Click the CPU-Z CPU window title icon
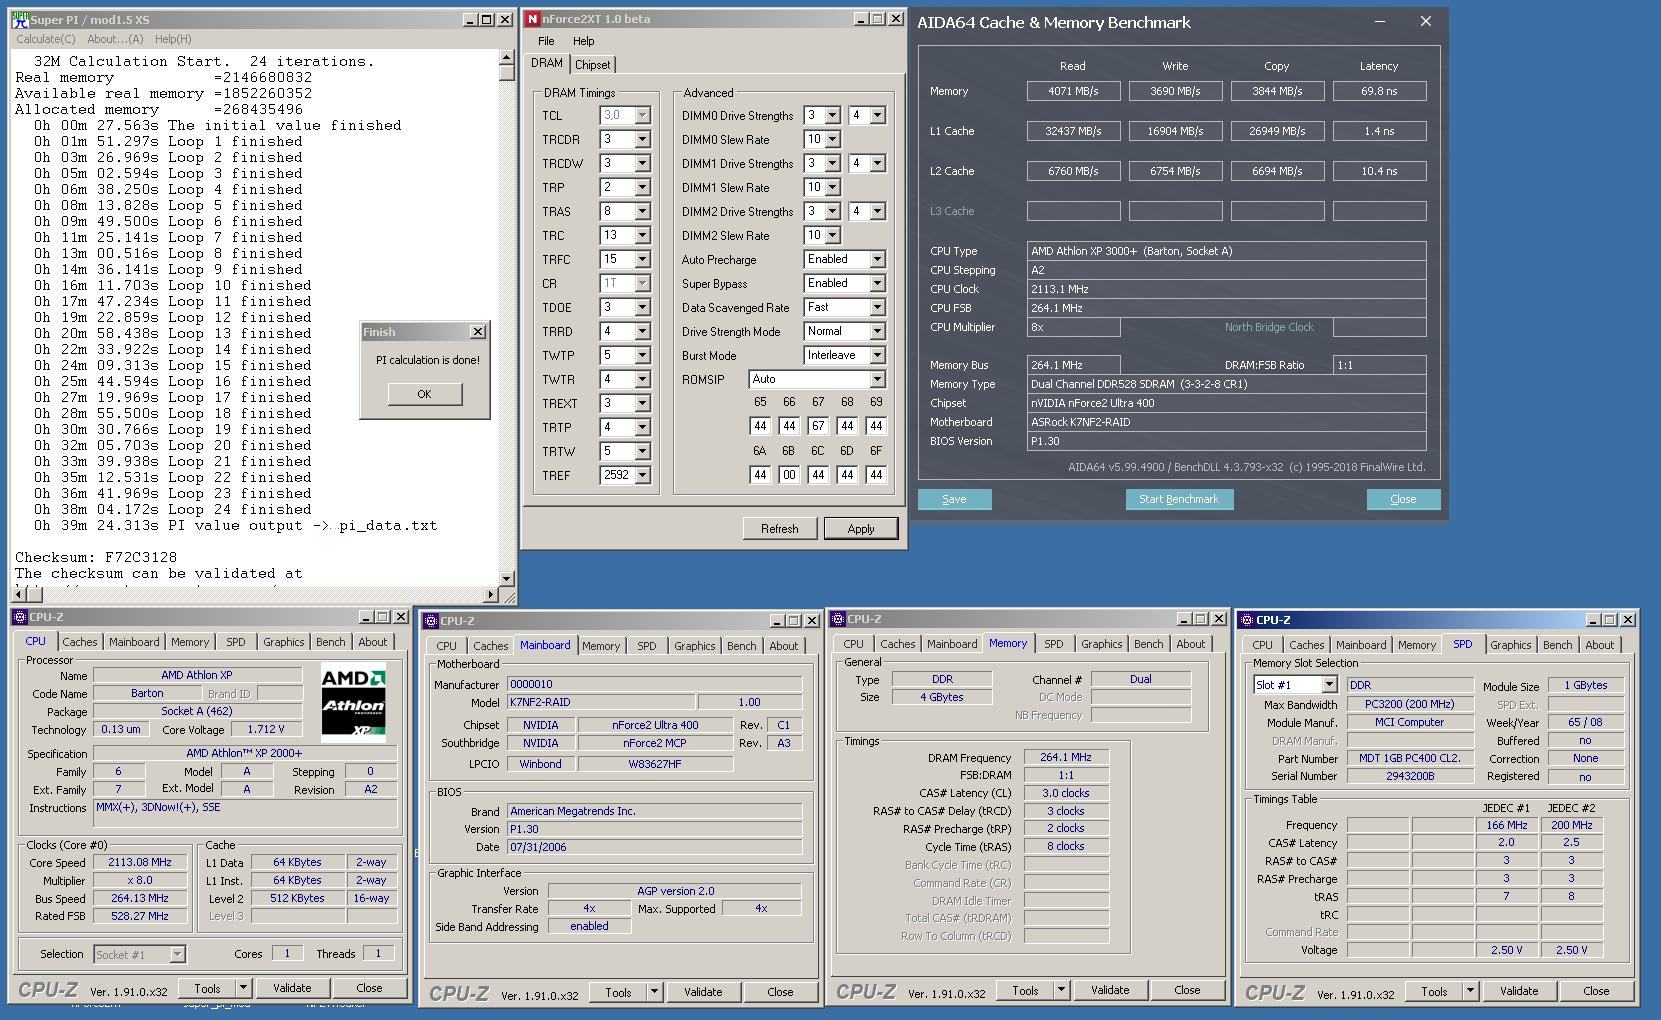The height and width of the screenshot is (1020, 1661). click(x=20, y=617)
